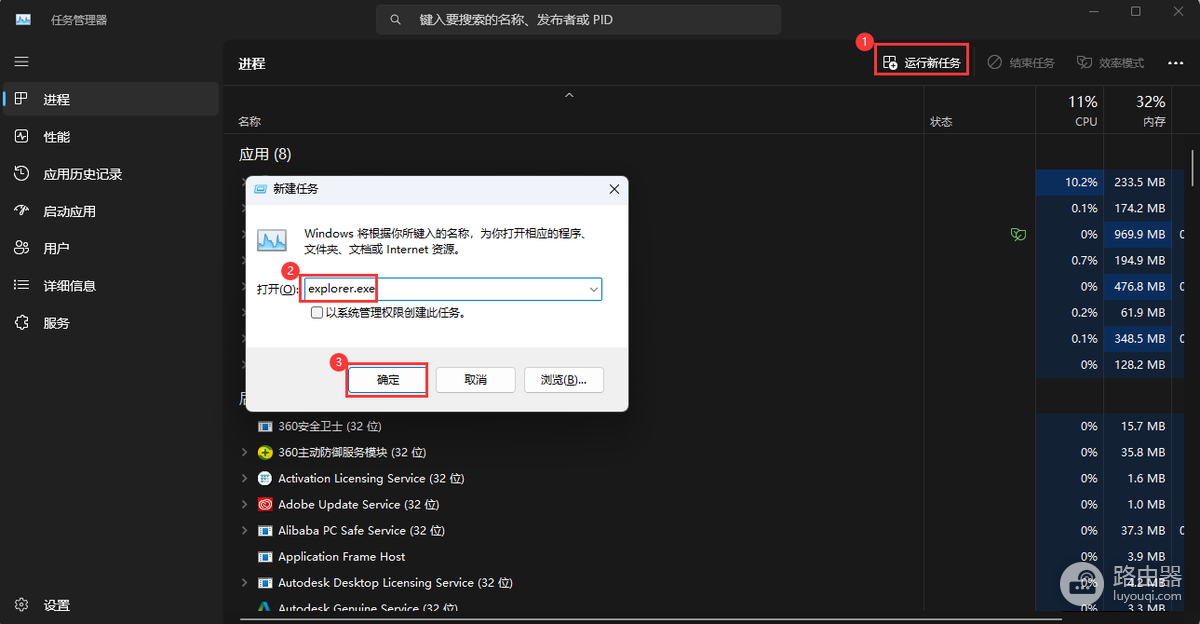The image size is (1200, 624).
Task: Click the Activation Licensing Service icon
Action: (x=265, y=478)
